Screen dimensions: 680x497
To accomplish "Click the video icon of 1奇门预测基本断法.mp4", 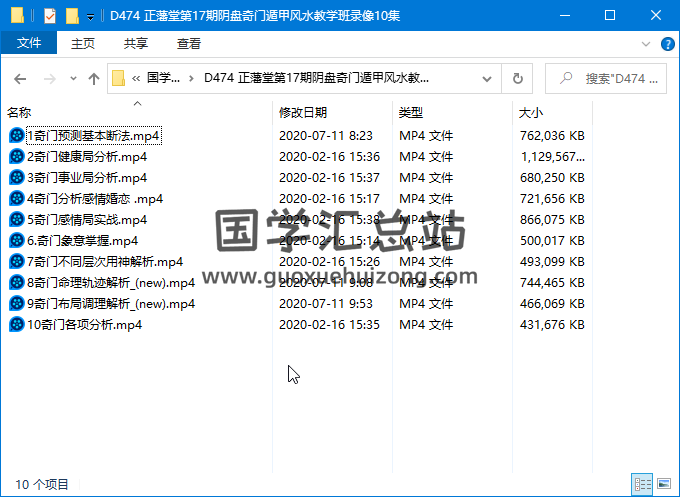I will tap(16, 136).
